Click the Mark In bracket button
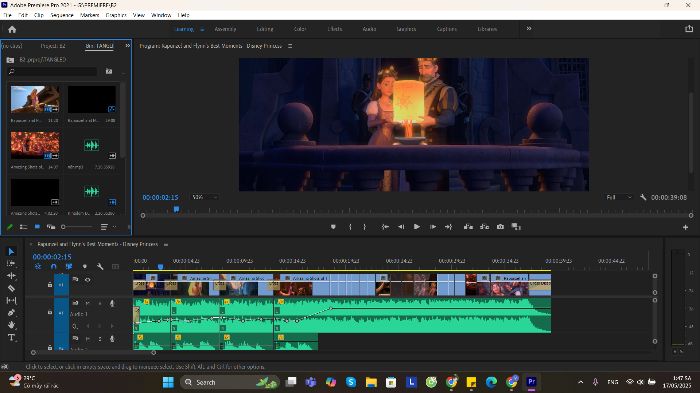Screen dimensions: 700x393 [350, 227]
